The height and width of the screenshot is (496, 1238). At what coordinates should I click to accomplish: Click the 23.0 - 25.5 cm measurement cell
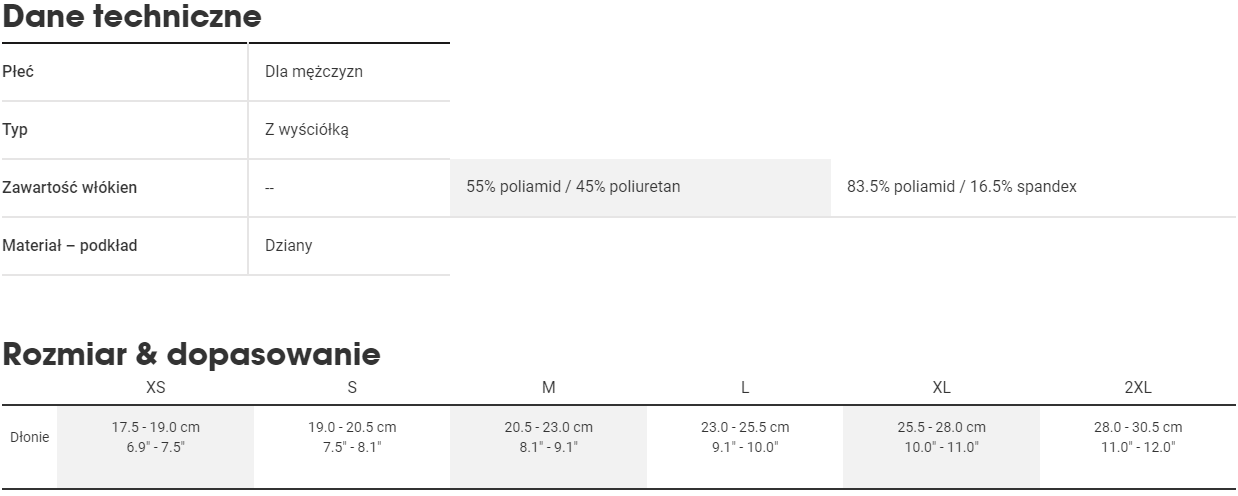745,437
